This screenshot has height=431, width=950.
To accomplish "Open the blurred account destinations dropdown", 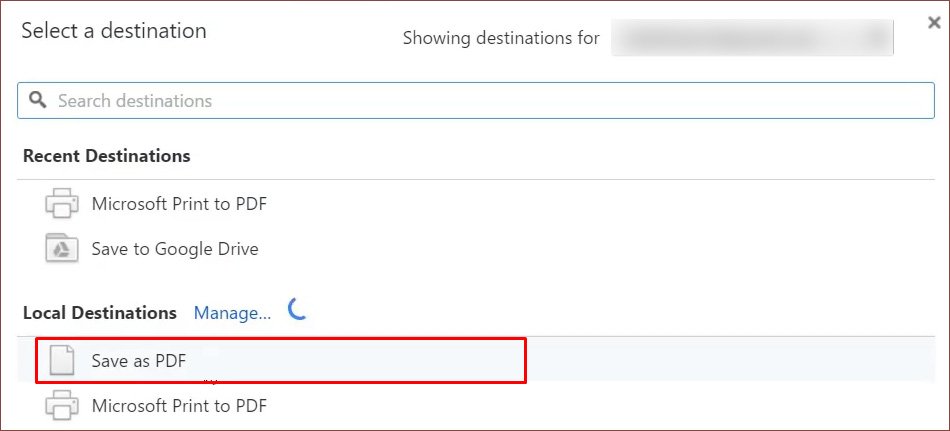I will (x=752, y=38).
